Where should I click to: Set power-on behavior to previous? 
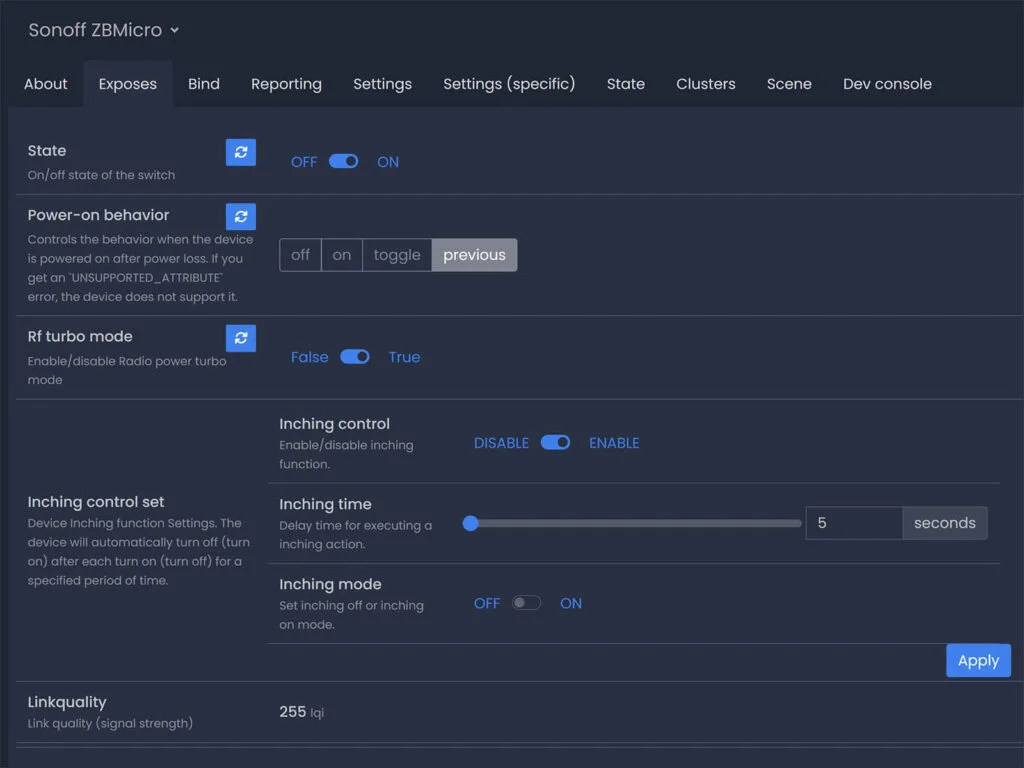(474, 255)
